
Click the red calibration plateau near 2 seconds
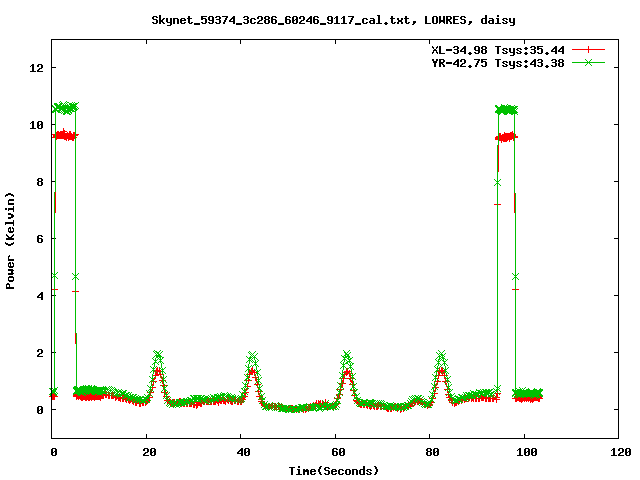(64, 135)
